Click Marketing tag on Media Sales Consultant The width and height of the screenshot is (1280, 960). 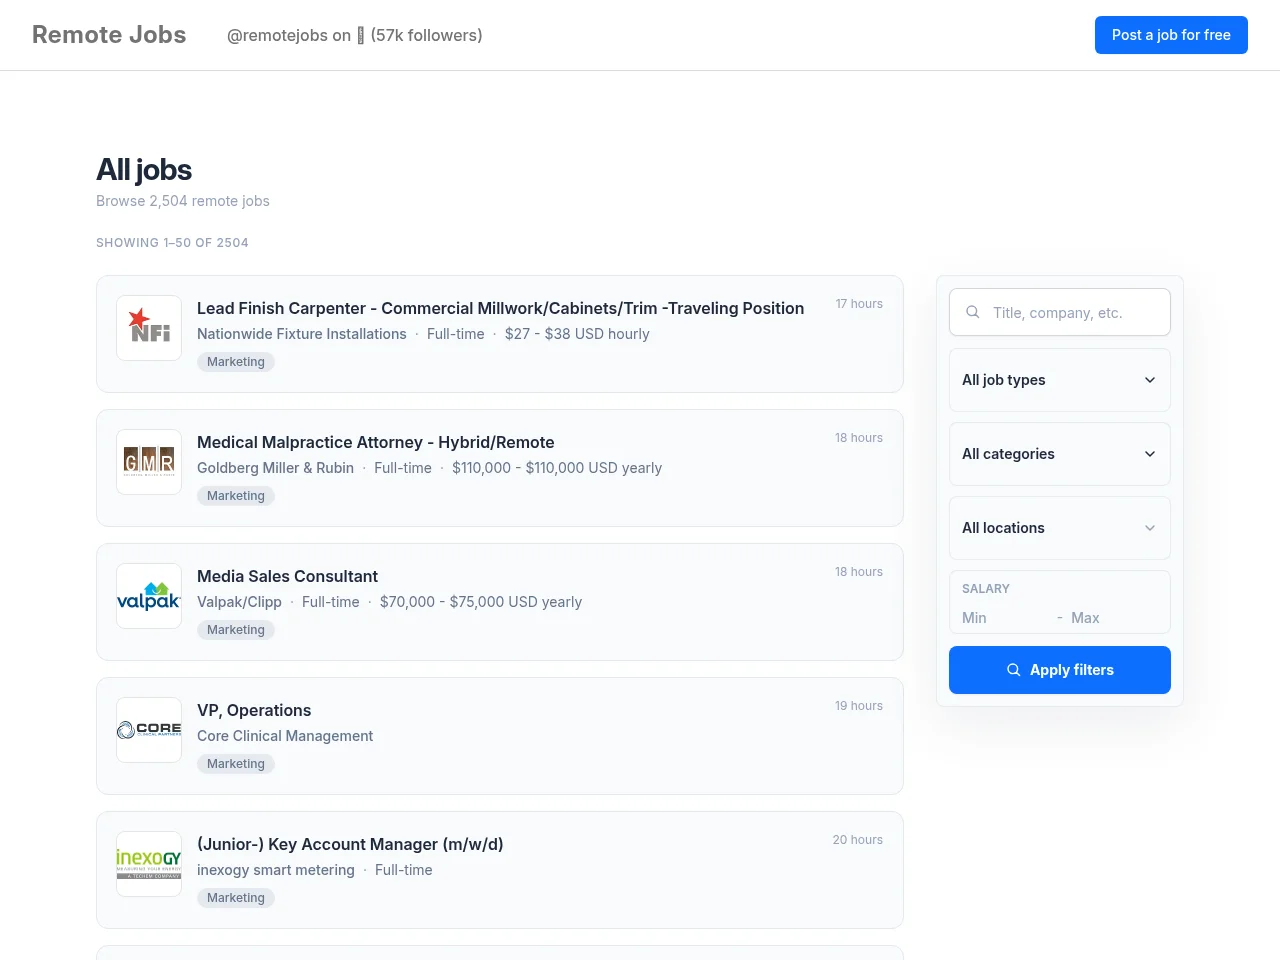point(236,630)
